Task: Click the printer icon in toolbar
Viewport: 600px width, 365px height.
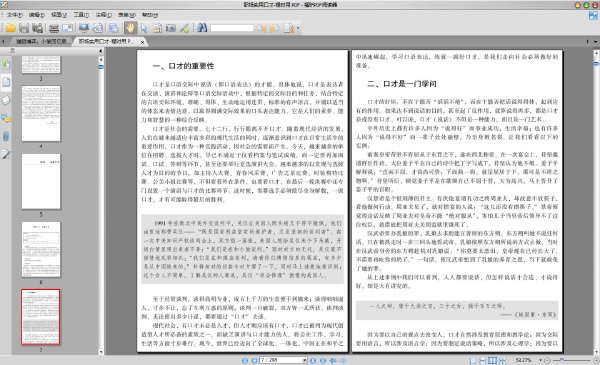Action: [x=54, y=28]
